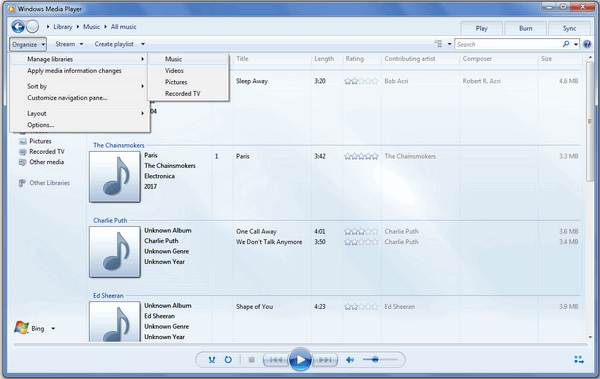
Task: Turn shuffle on
Action: 212,360
